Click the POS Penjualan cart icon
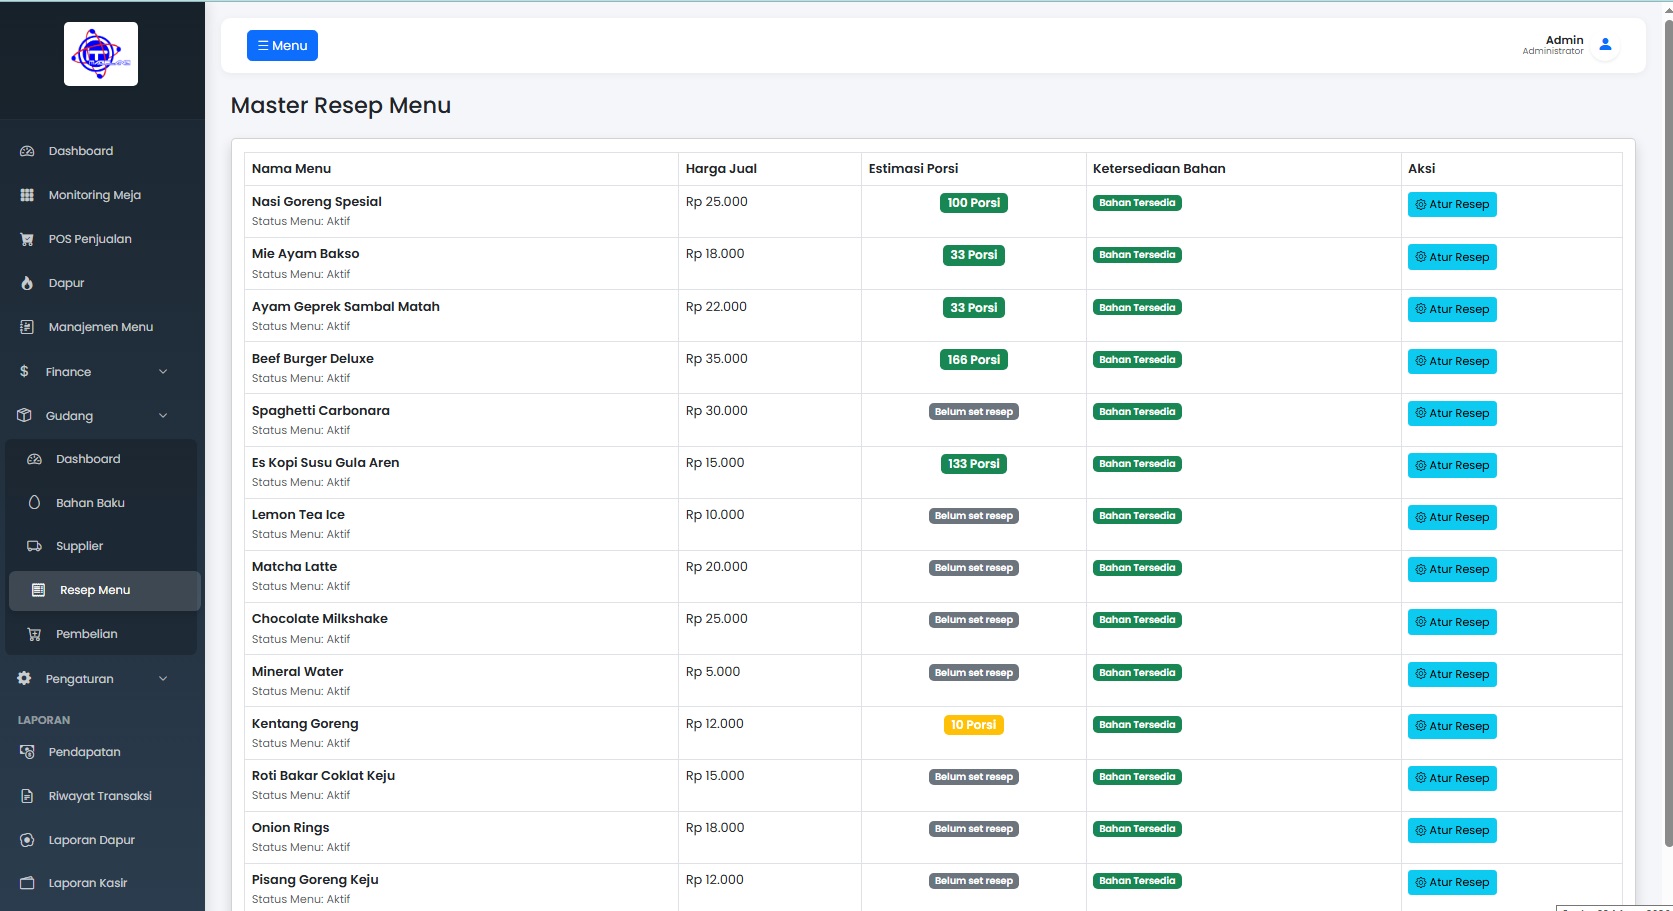Screen dimensions: 1673x911 click(x=27, y=239)
